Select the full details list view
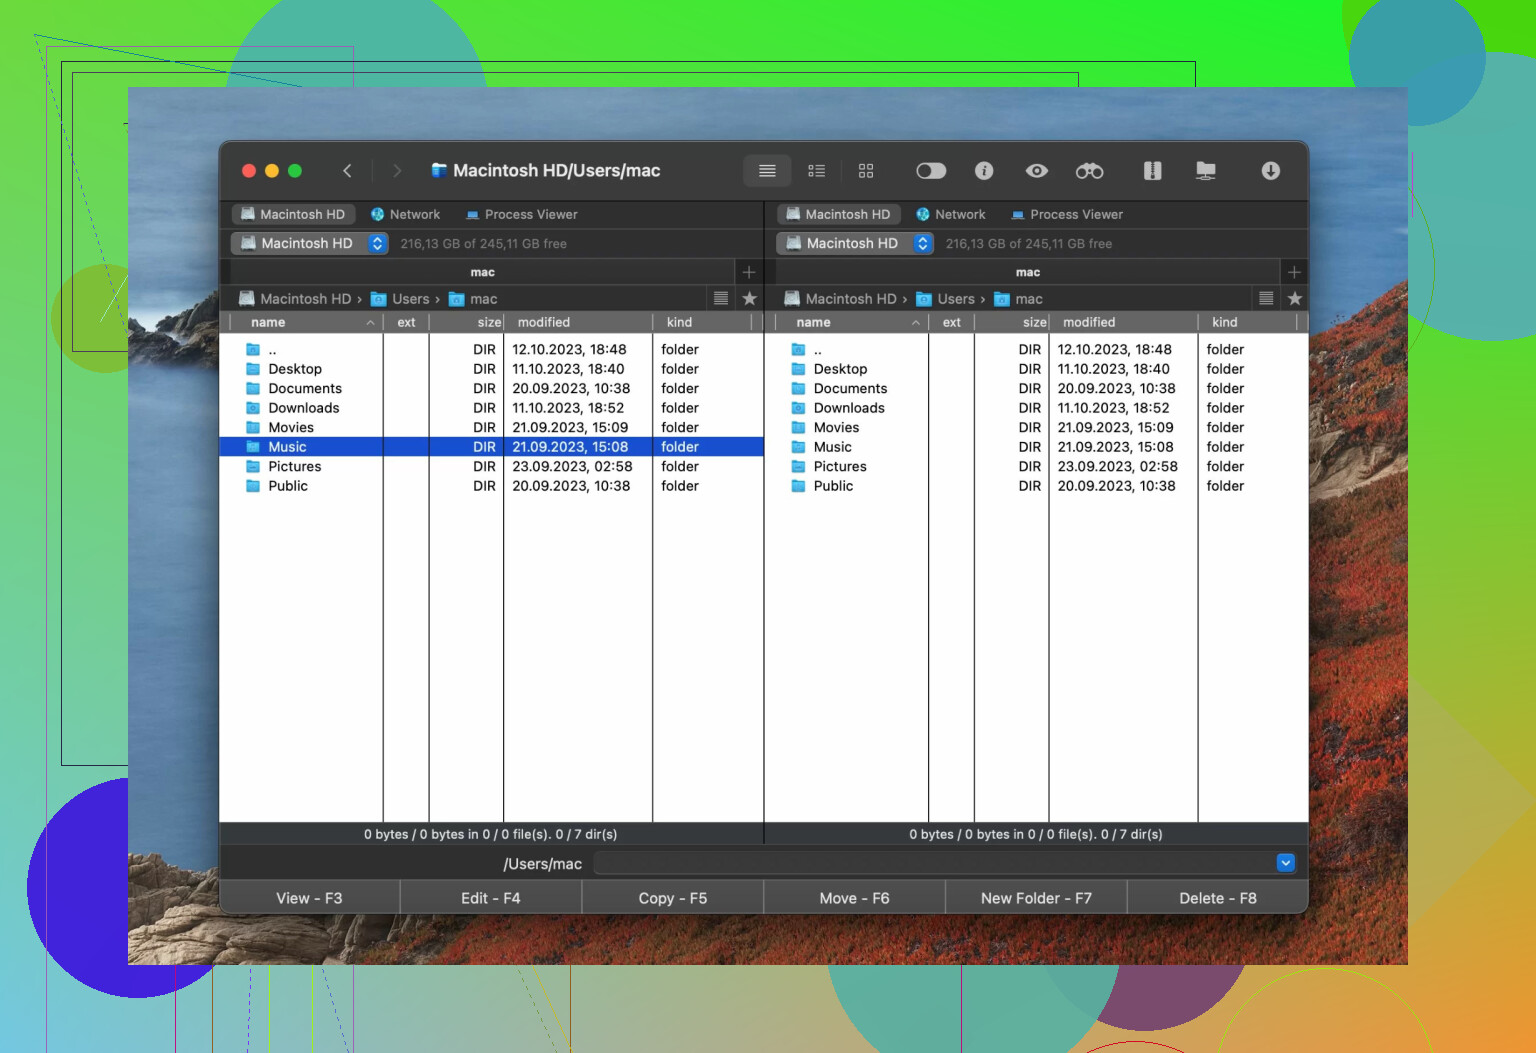 [767, 171]
